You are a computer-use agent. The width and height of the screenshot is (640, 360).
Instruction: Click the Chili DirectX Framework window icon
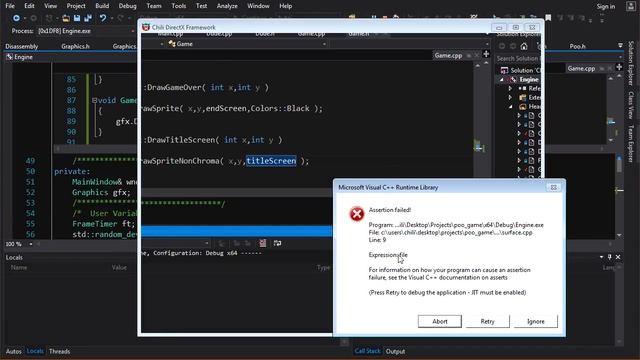146,27
